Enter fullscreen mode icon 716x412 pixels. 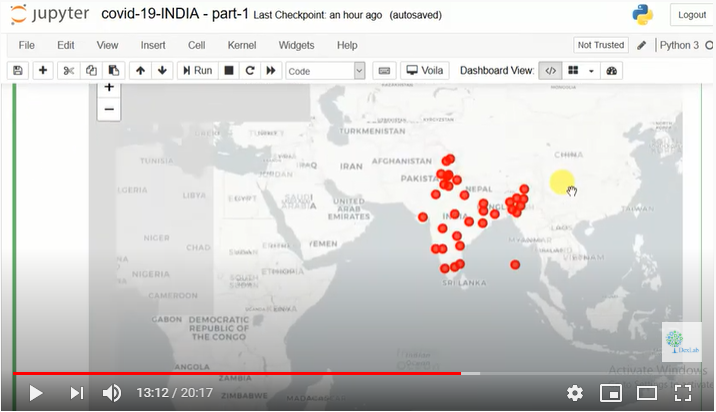[x=683, y=393]
